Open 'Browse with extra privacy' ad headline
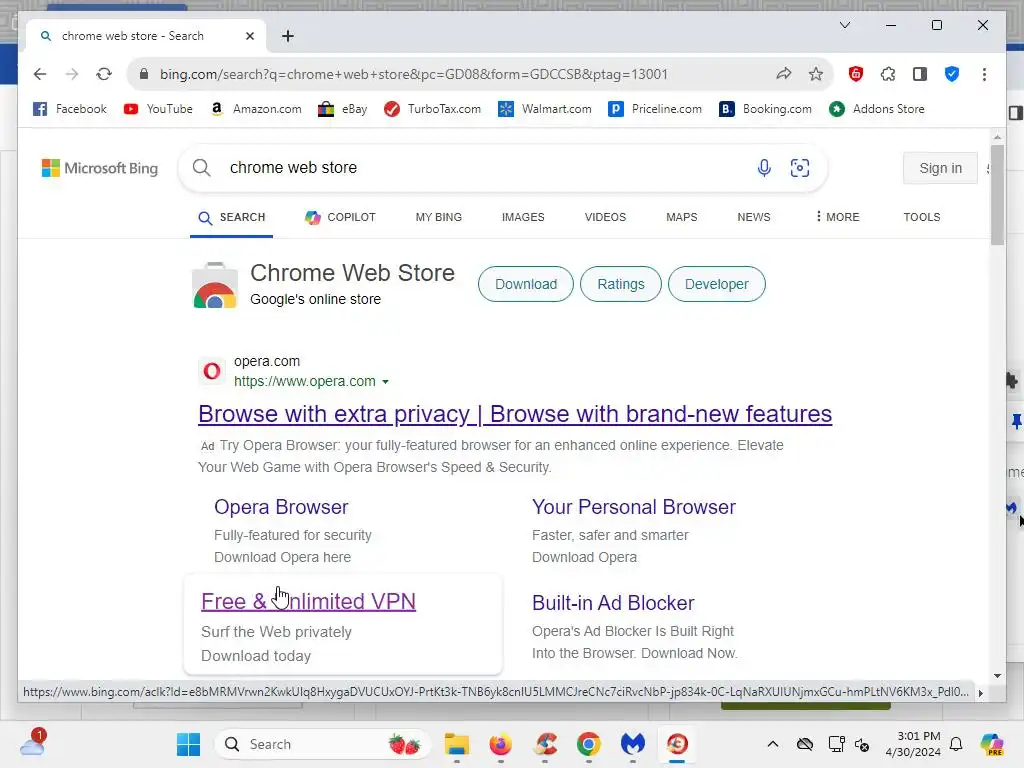The image size is (1024, 768). point(515,414)
